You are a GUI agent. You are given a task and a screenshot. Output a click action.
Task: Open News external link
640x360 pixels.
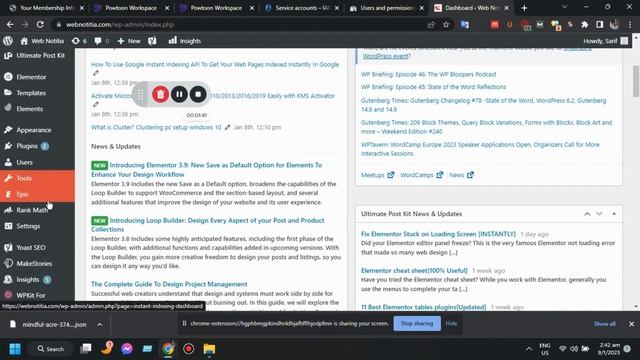(461, 175)
